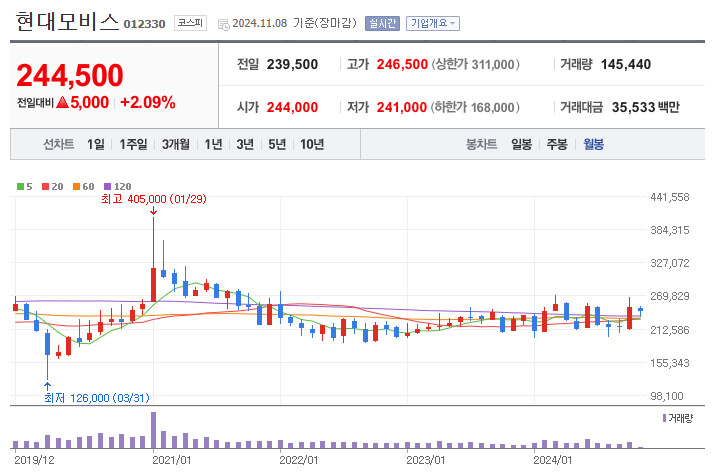Click the 선차트 line chart label
The width and height of the screenshot is (713, 473).
click(x=59, y=144)
